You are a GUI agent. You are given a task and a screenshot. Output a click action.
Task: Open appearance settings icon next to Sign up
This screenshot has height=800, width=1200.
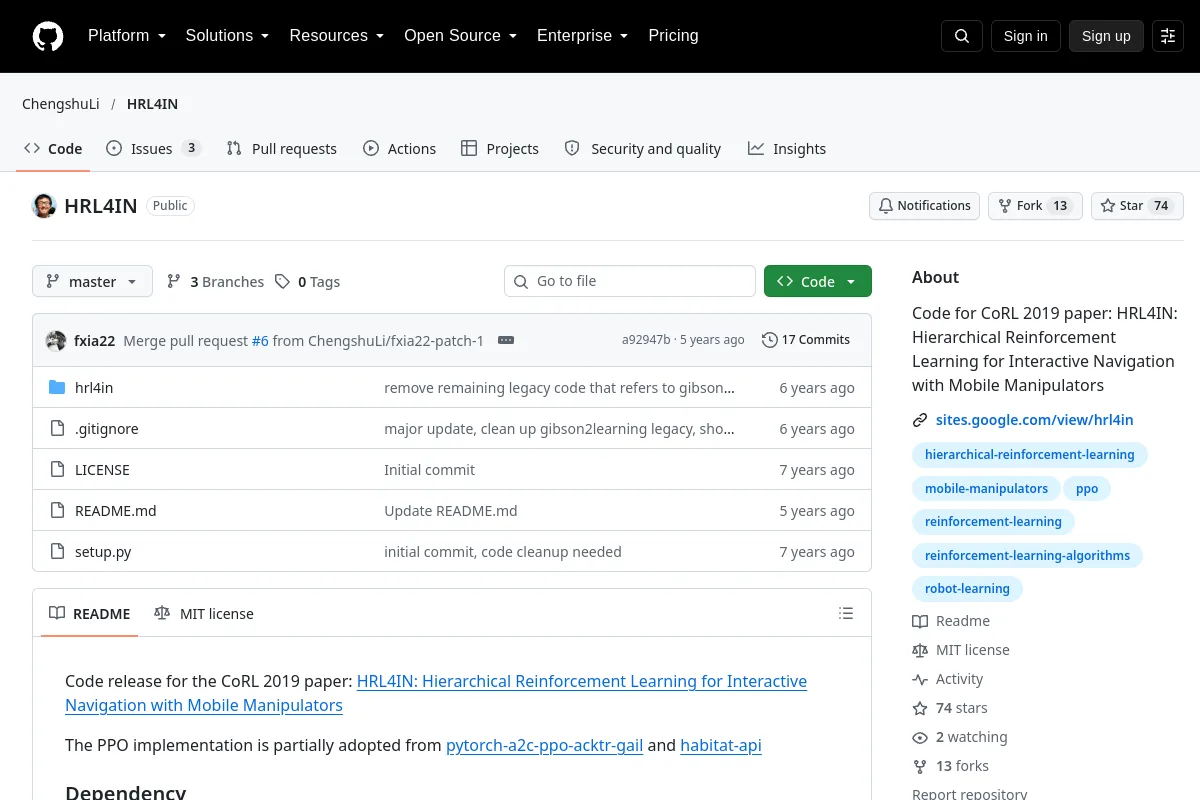click(x=1168, y=36)
